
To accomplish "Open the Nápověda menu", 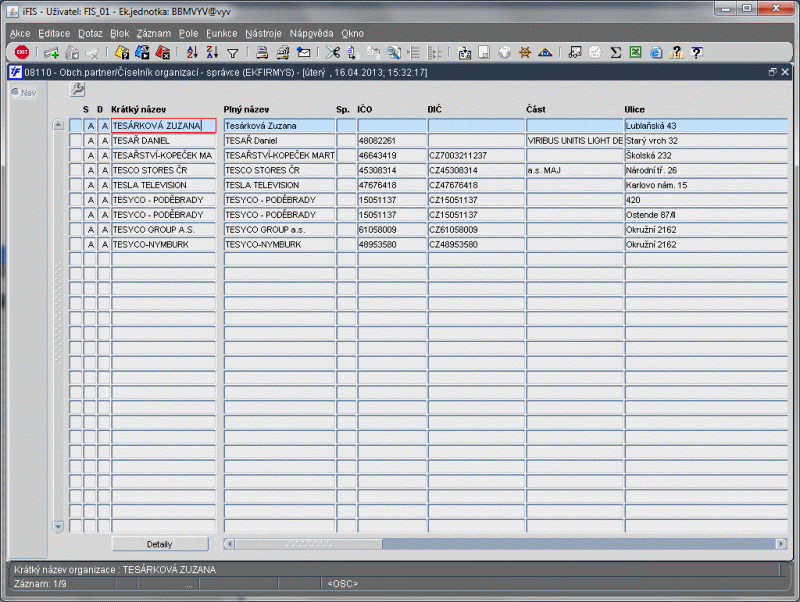I will coord(311,33).
